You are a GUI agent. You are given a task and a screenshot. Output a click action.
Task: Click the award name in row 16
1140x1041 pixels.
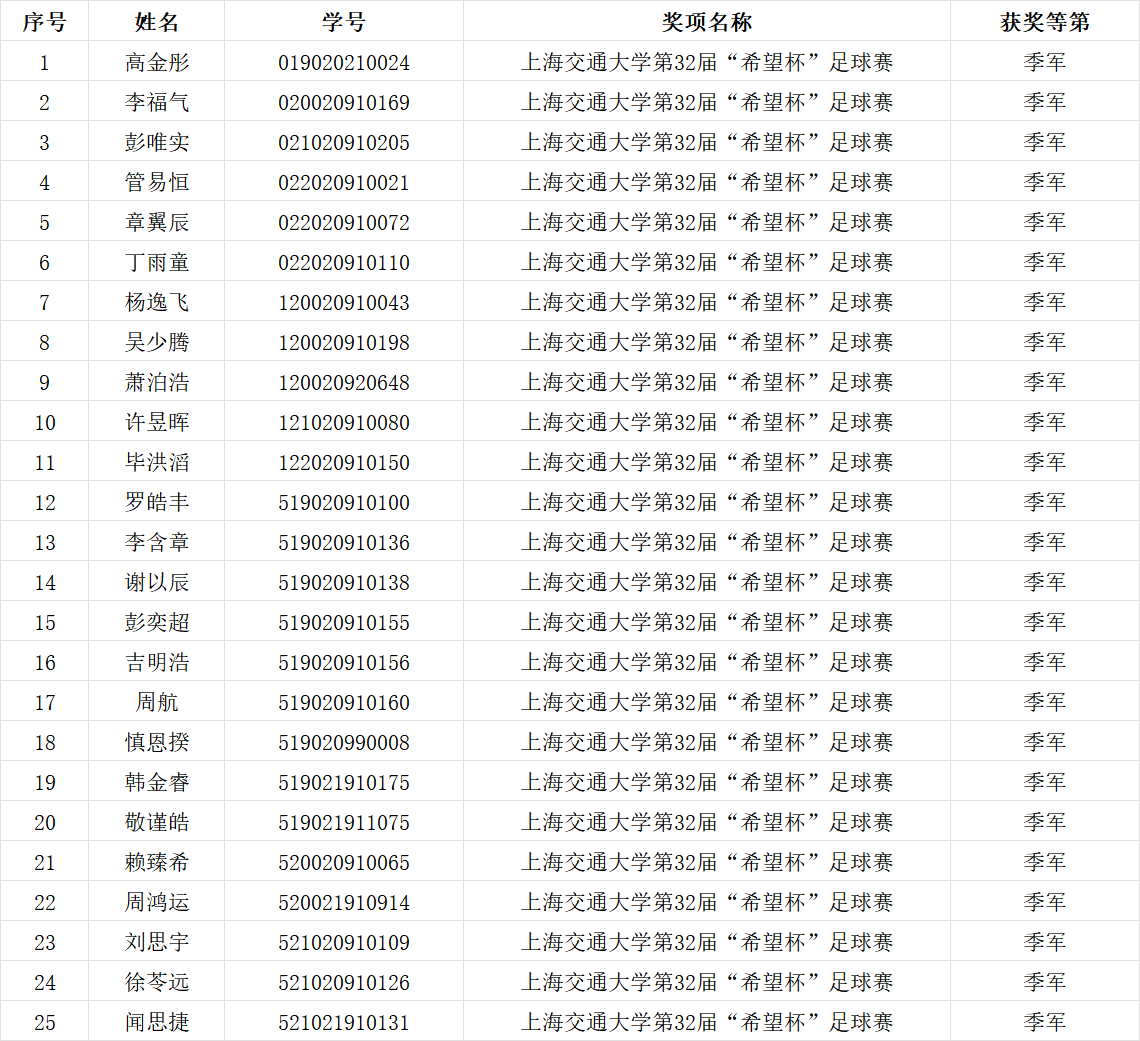[x=706, y=663]
